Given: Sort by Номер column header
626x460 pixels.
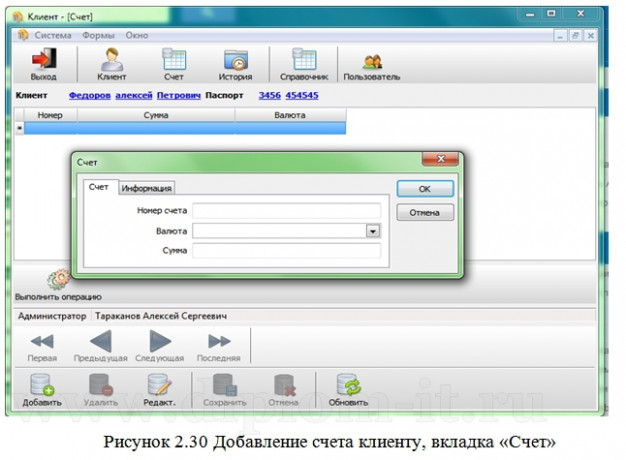Looking at the screenshot, I should pos(50,115).
